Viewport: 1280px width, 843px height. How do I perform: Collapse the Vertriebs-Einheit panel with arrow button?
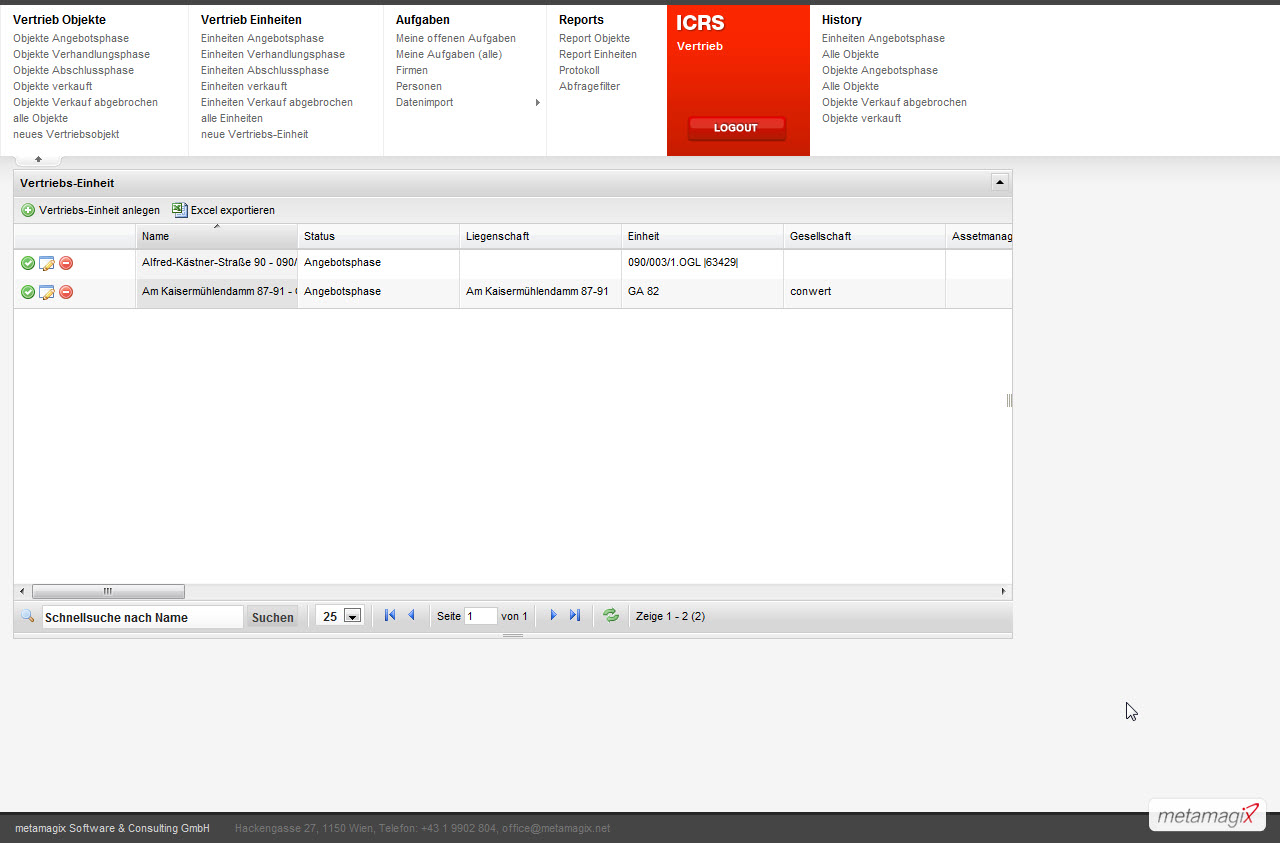click(x=999, y=182)
